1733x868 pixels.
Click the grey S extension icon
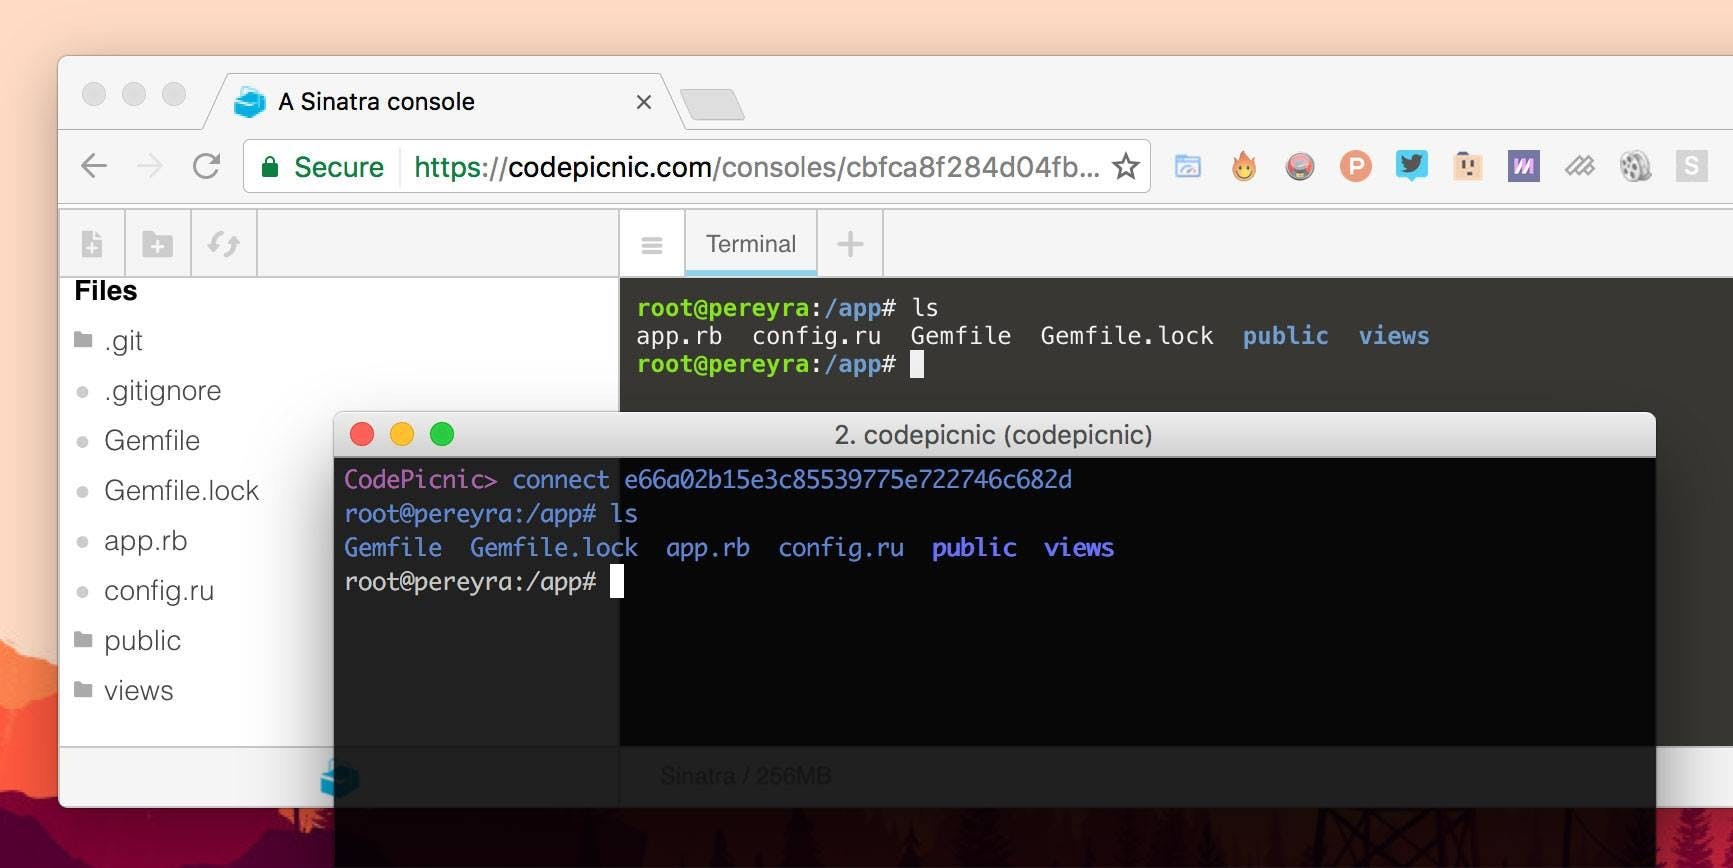coord(1692,166)
